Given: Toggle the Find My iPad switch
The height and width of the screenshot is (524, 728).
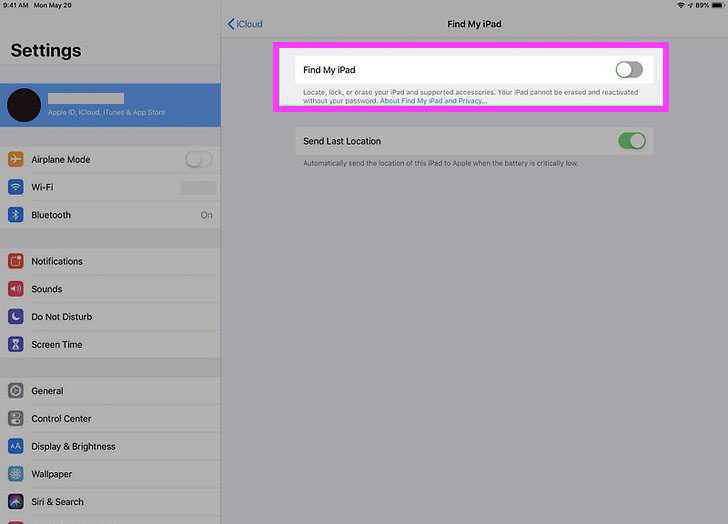Looking at the screenshot, I should [x=629, y=70].
